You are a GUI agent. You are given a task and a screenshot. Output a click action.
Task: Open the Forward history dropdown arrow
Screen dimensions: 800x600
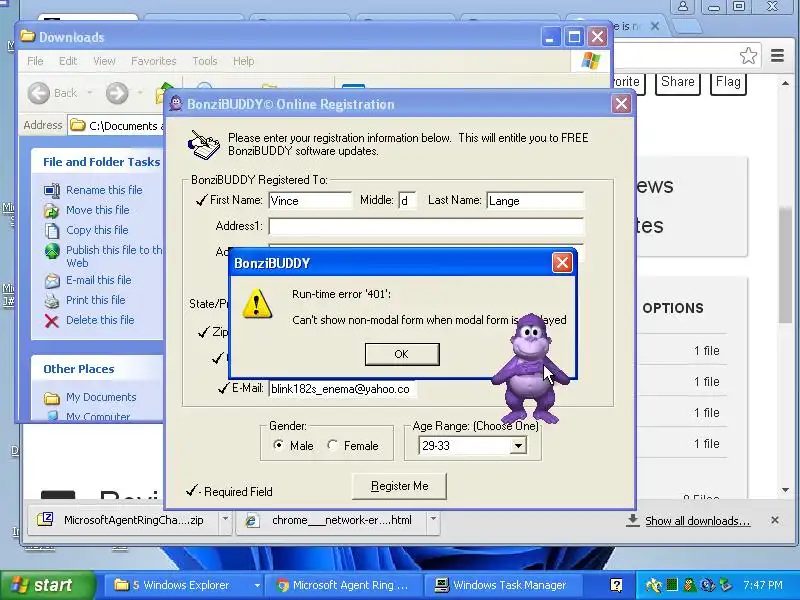pos(139,93)
